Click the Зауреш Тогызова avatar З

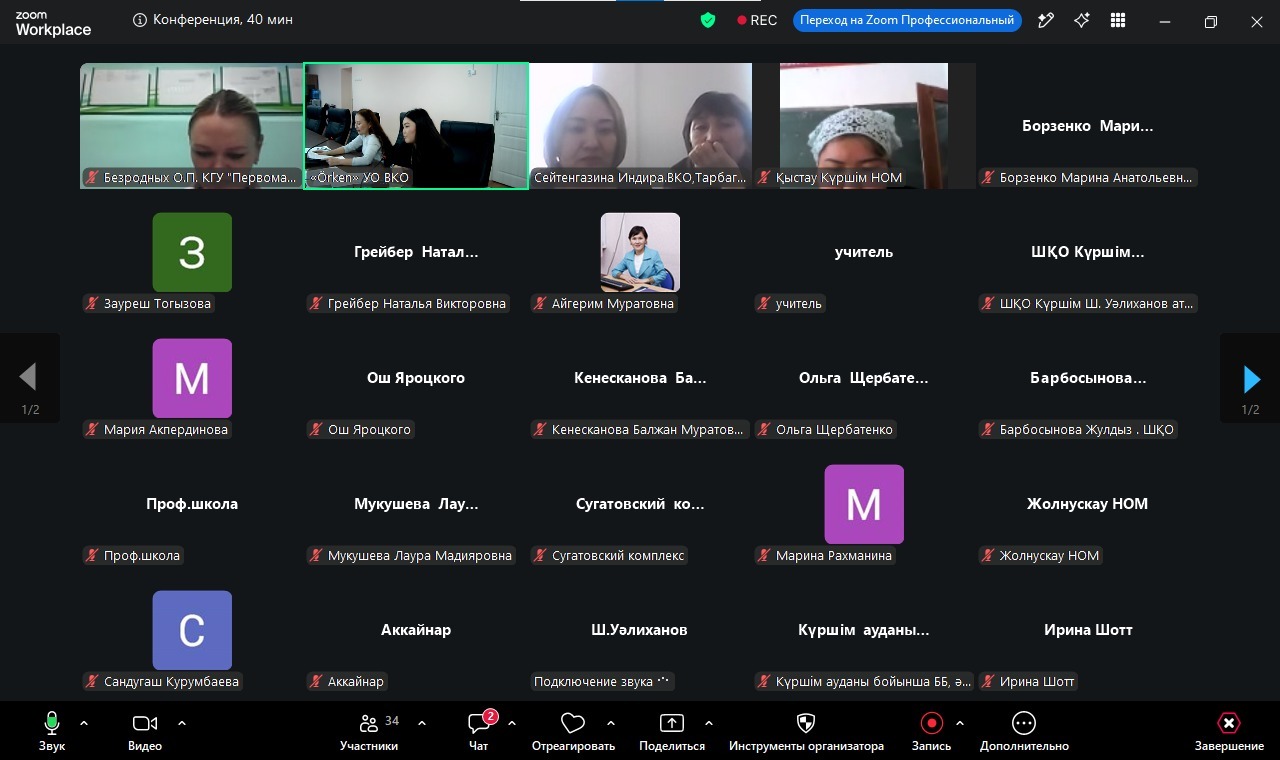[x=192, y=252]
